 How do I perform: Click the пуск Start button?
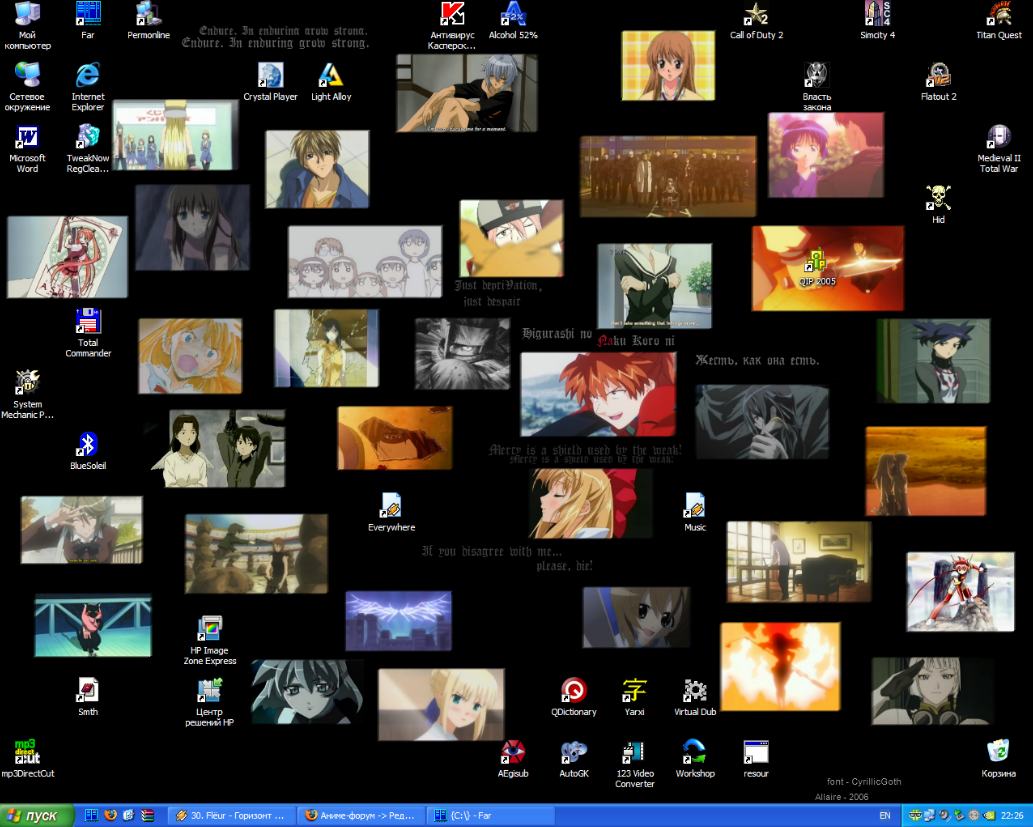point(36,816)
